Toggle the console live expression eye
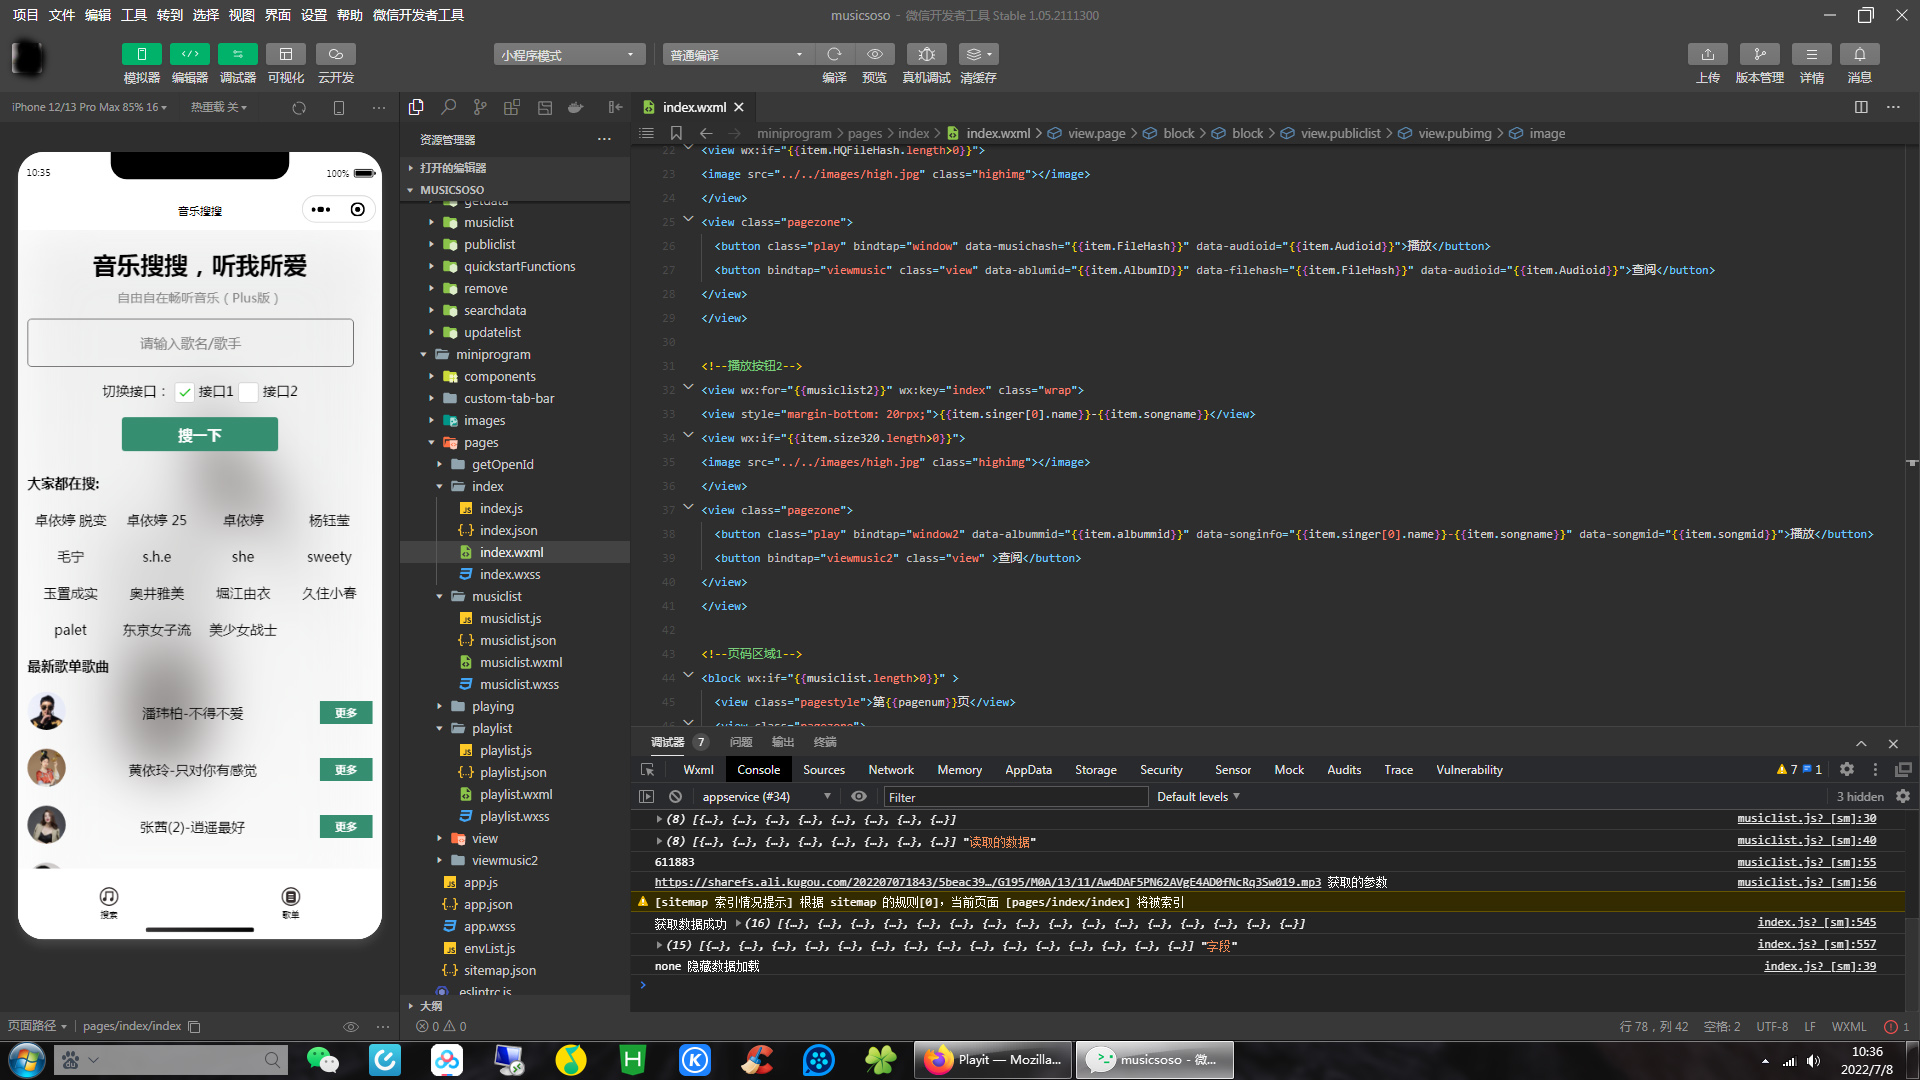Screen dimensions: 1920x1080 (x=858, y=797)
